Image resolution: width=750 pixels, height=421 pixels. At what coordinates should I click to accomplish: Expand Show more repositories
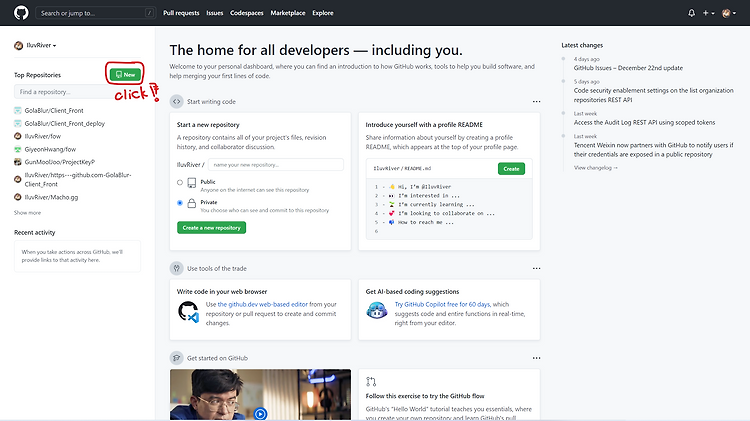click(27, 212)
